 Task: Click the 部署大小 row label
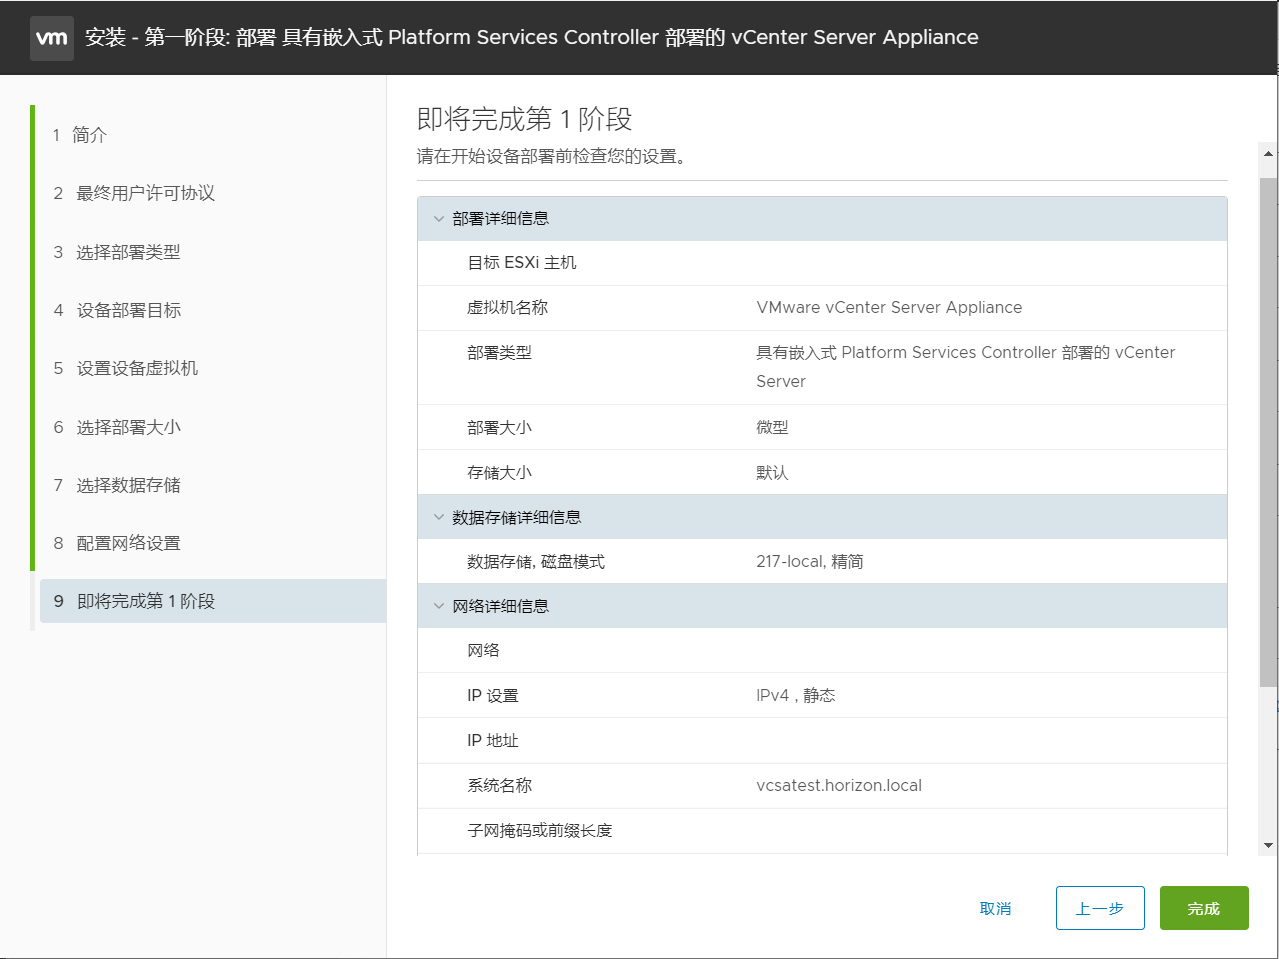pyautogui.click(x=499, y=427)
